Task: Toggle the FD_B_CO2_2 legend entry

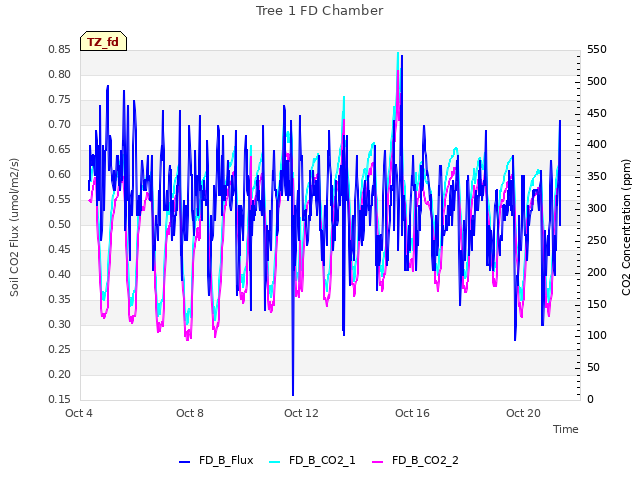Action: 416,460
